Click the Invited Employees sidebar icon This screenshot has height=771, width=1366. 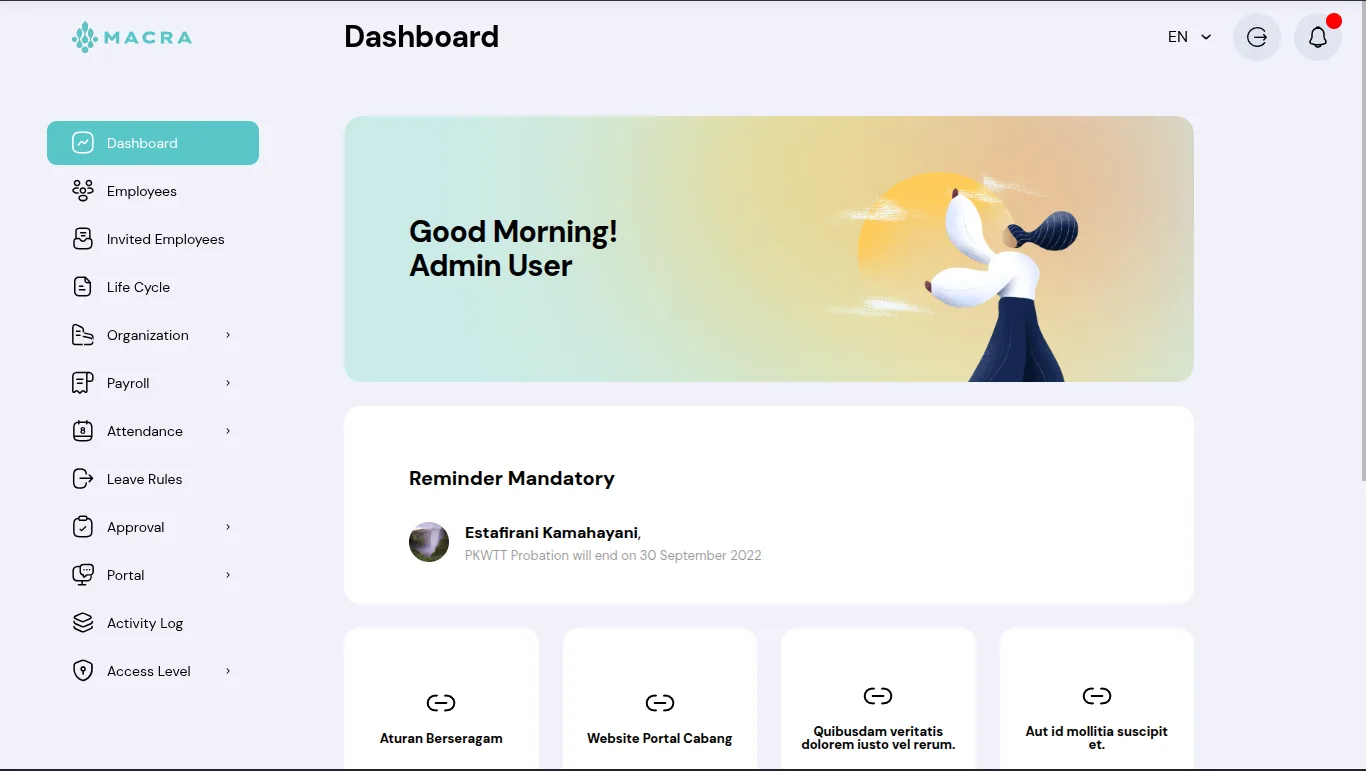pos(83,239)
